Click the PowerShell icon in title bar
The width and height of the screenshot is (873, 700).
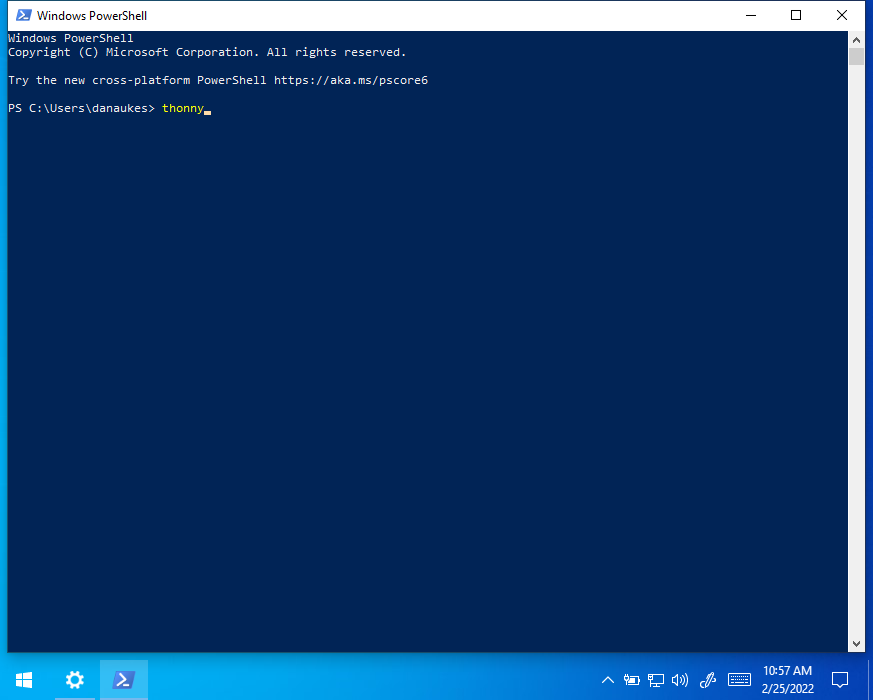(x=23, y=16)
